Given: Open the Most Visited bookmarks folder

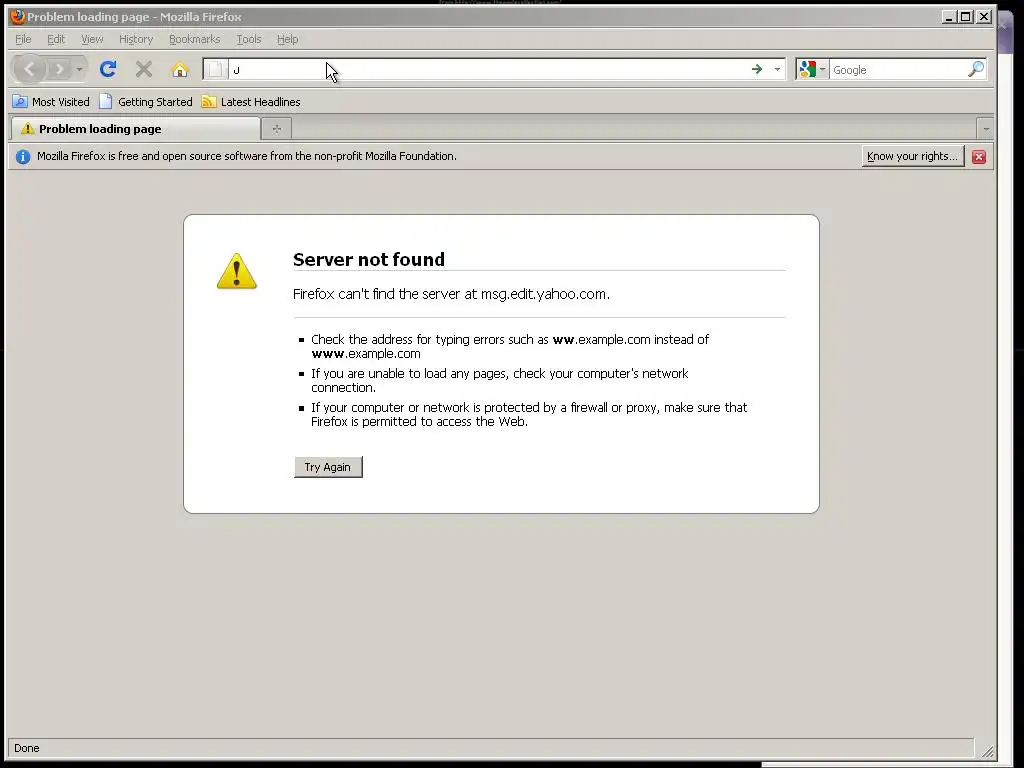Looking at the screenshot, I should click(x=52, y=102).
